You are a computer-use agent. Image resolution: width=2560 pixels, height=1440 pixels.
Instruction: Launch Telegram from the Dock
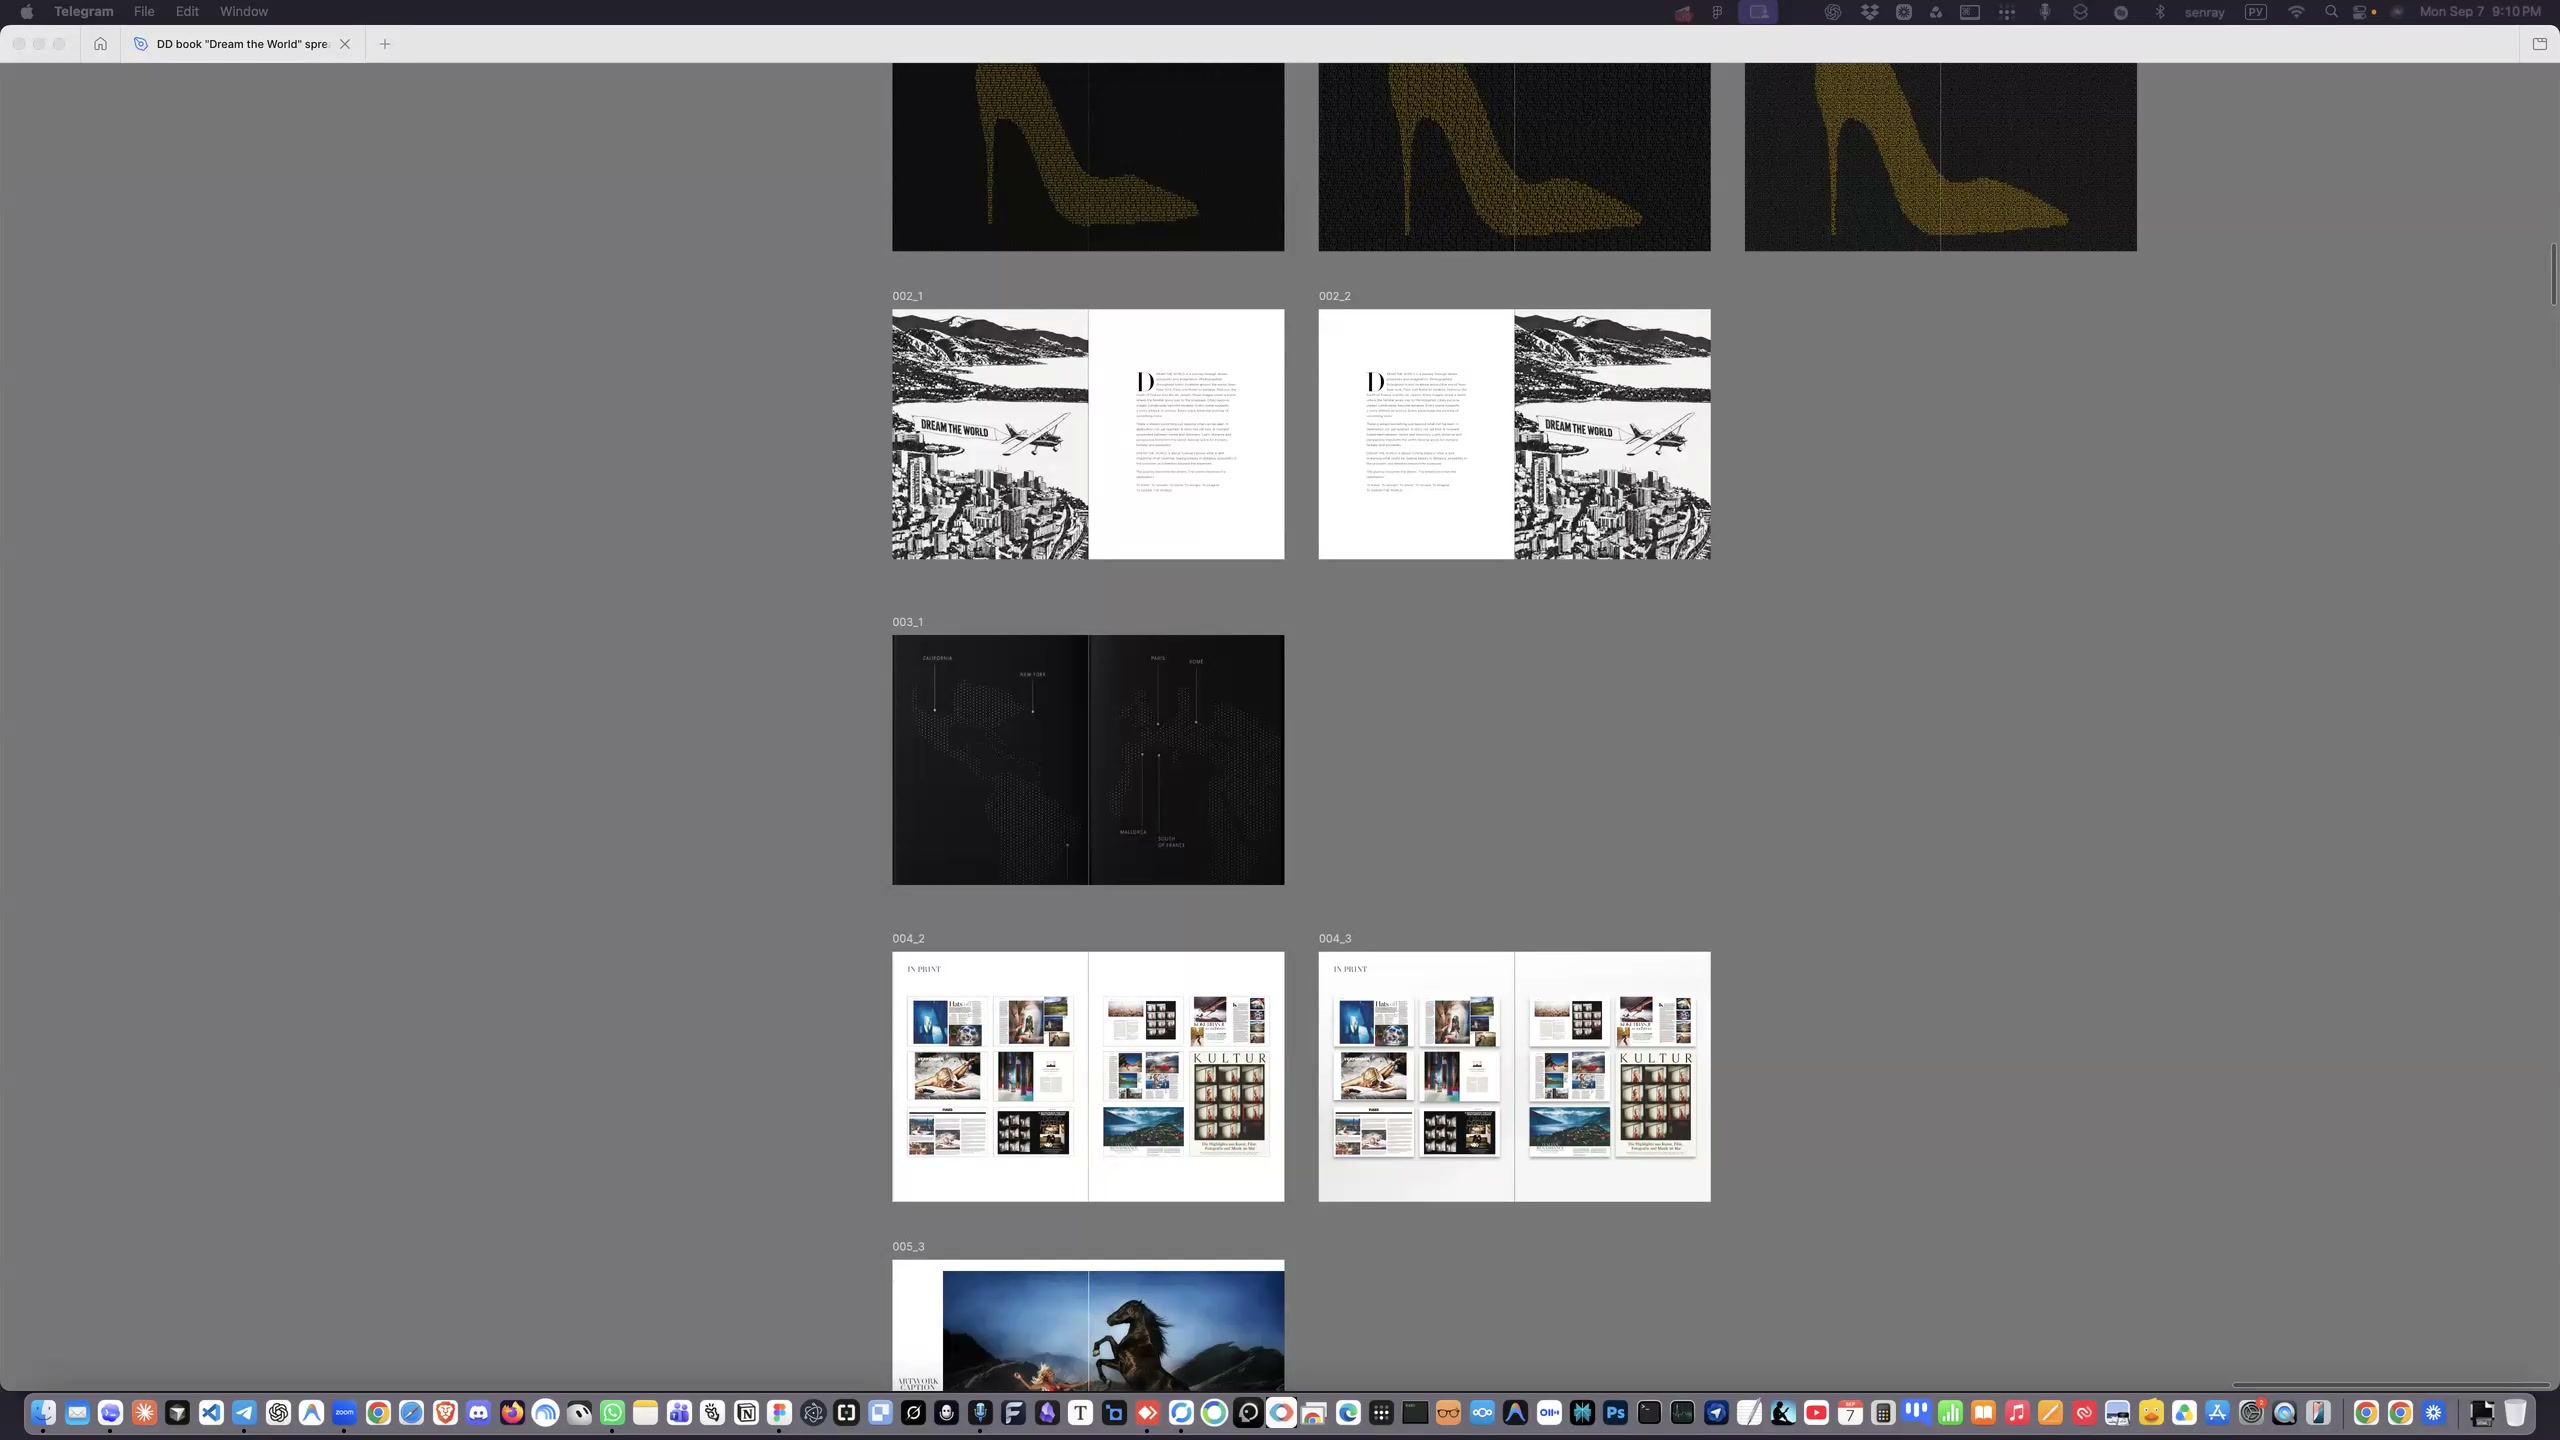point(244,1412)
